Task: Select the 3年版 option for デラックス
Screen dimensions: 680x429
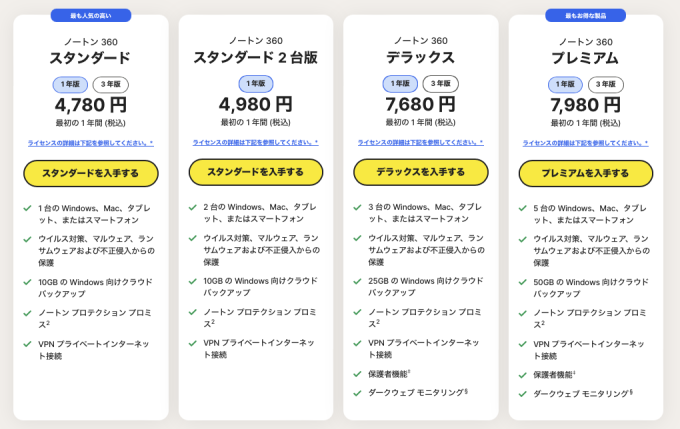Action: tap(440, 84)
